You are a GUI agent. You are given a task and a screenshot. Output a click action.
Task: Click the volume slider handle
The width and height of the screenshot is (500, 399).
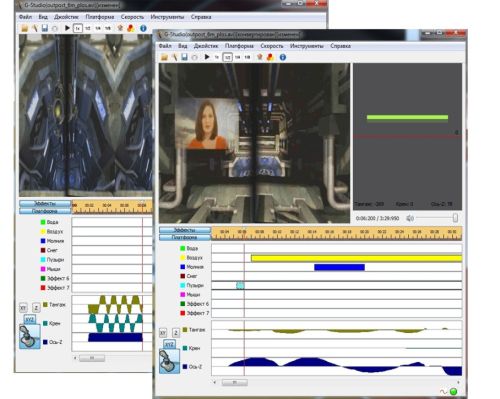[455, 218]
